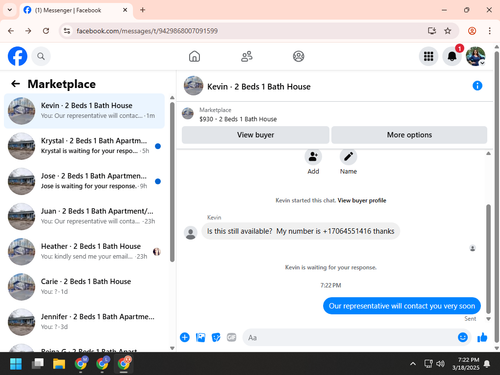Screen dimensions: 500x375
Task: Open Carie's conversation
Action: point(84,287)
